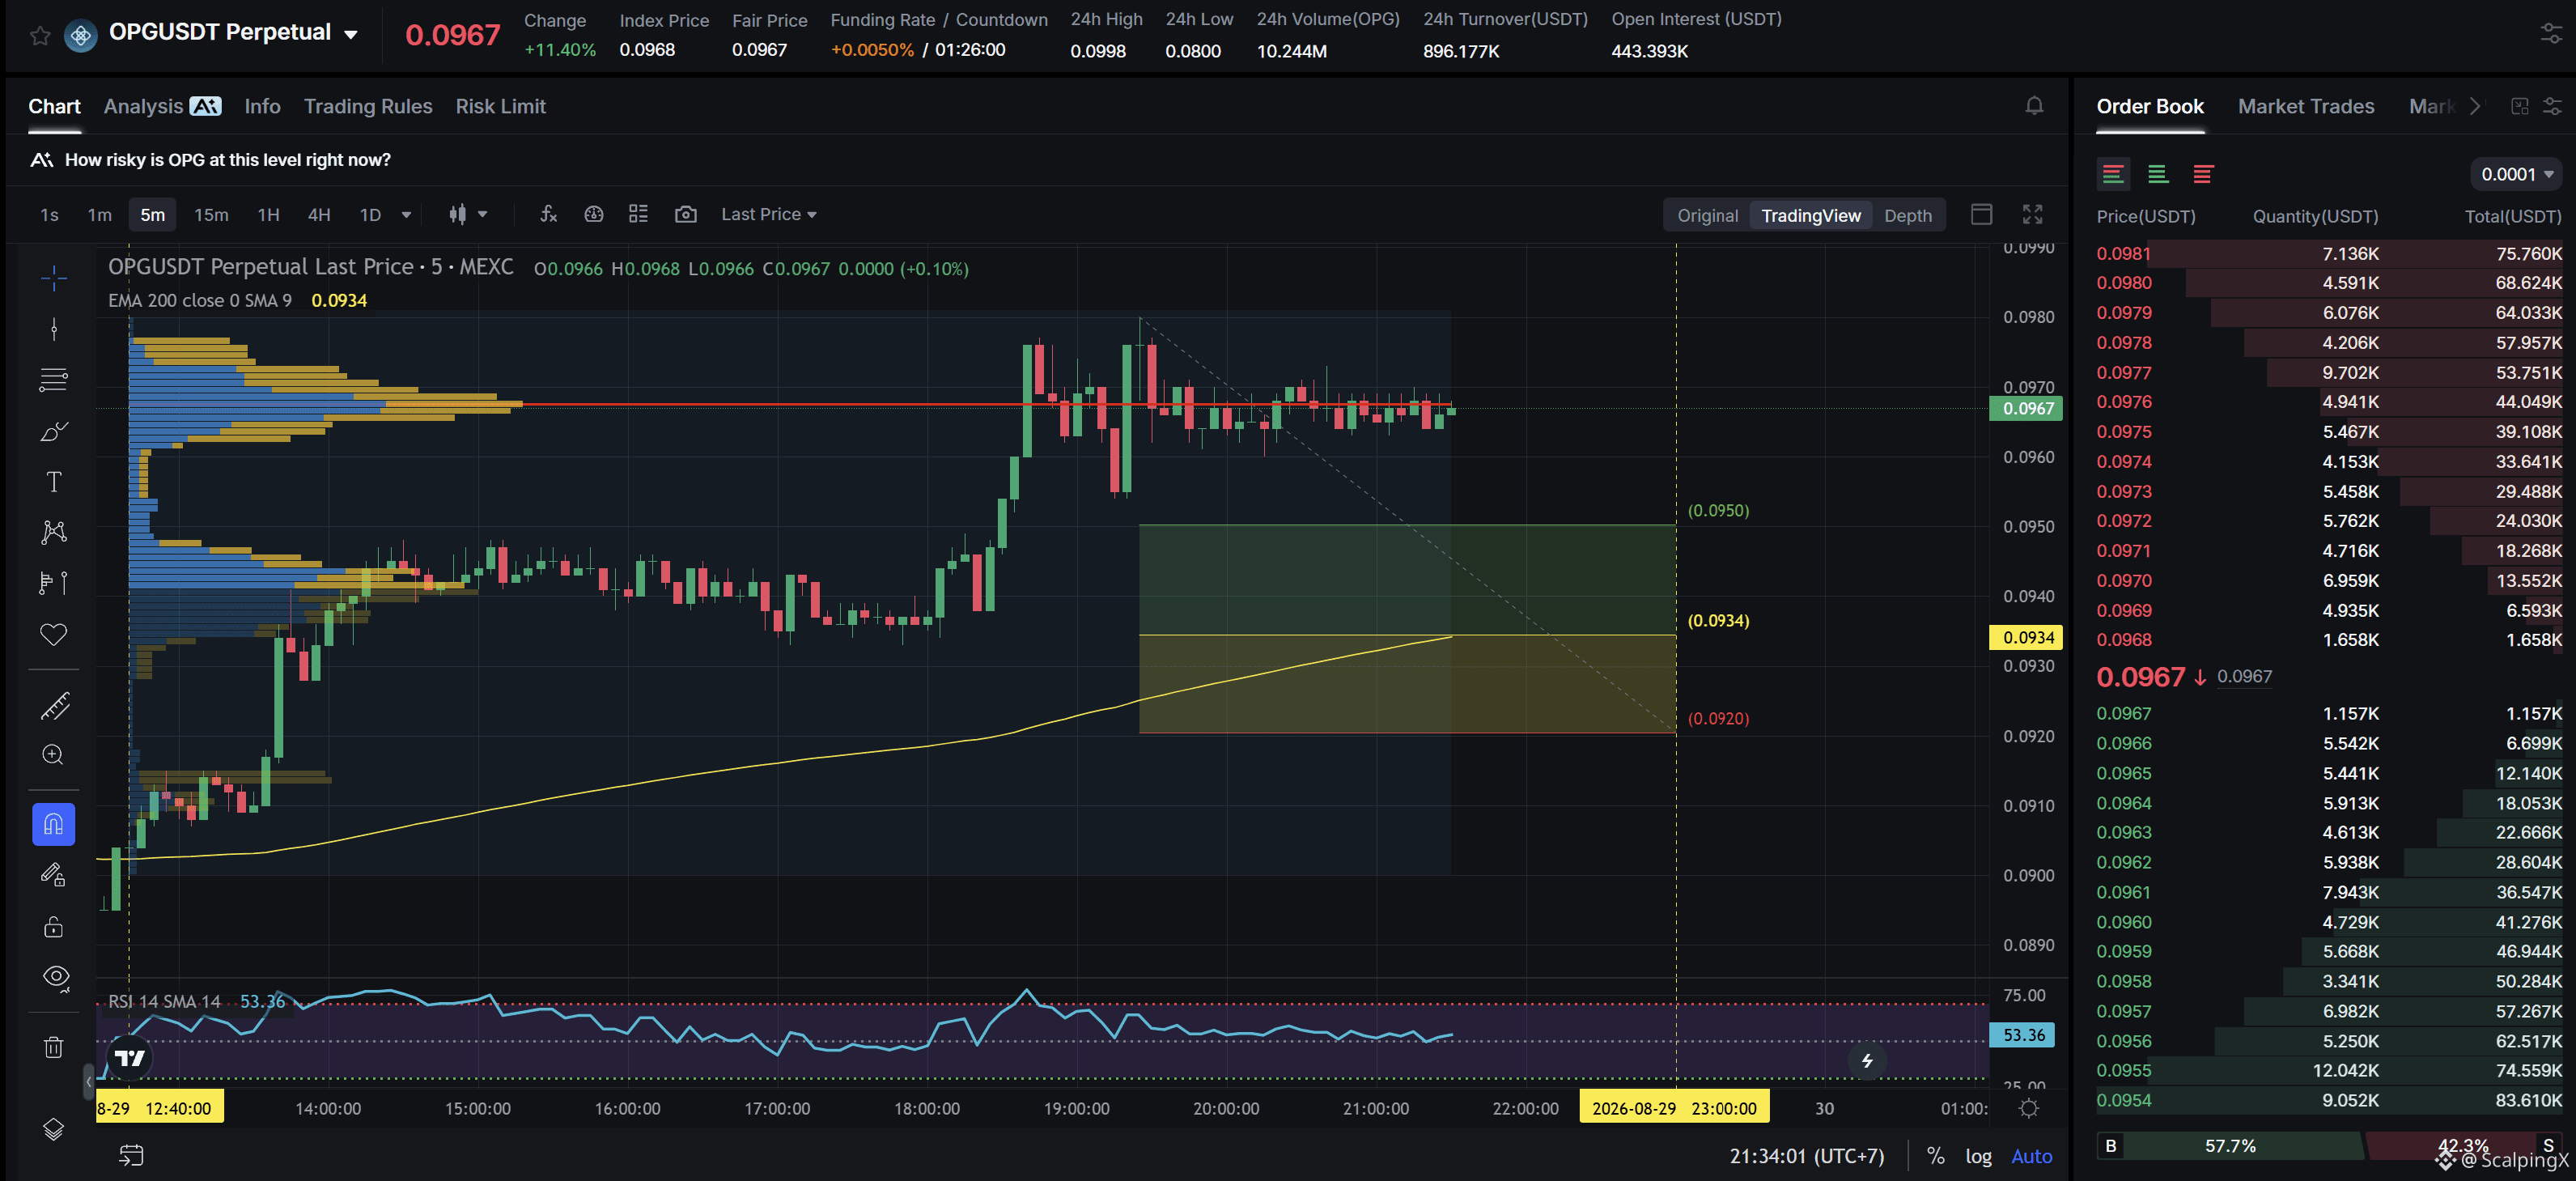The height and width of the screenshot is (1181, 2576).
Task: Show more order book tabs via chevron
Action: pos(2475,106)
